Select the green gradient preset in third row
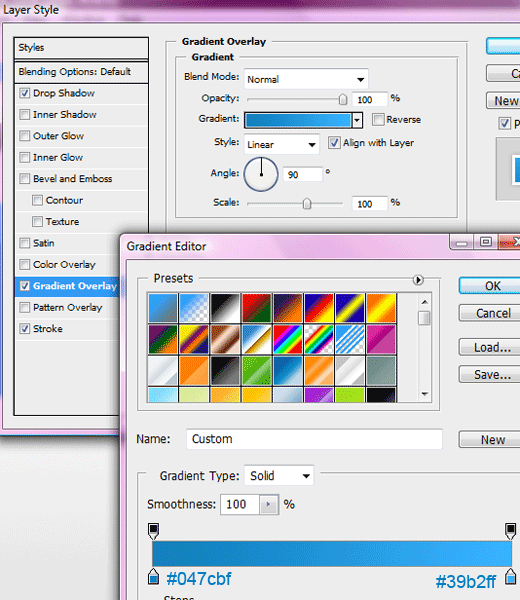This screenshot has height=600, width=520. point(256,370)
